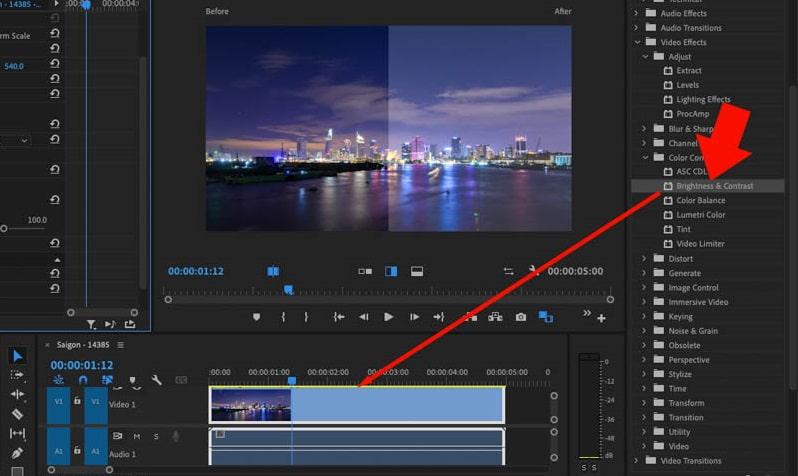Click the blue comparison icon beside the timecode
798x476 pixels.
[273, 271]
